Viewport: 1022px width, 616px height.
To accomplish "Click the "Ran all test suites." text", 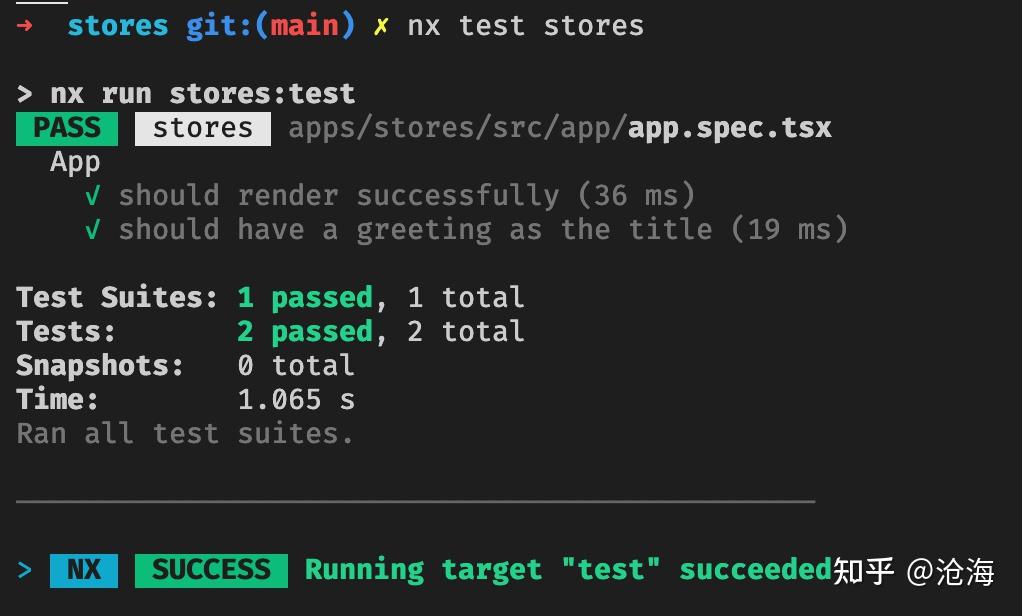I will pos(185,434).
